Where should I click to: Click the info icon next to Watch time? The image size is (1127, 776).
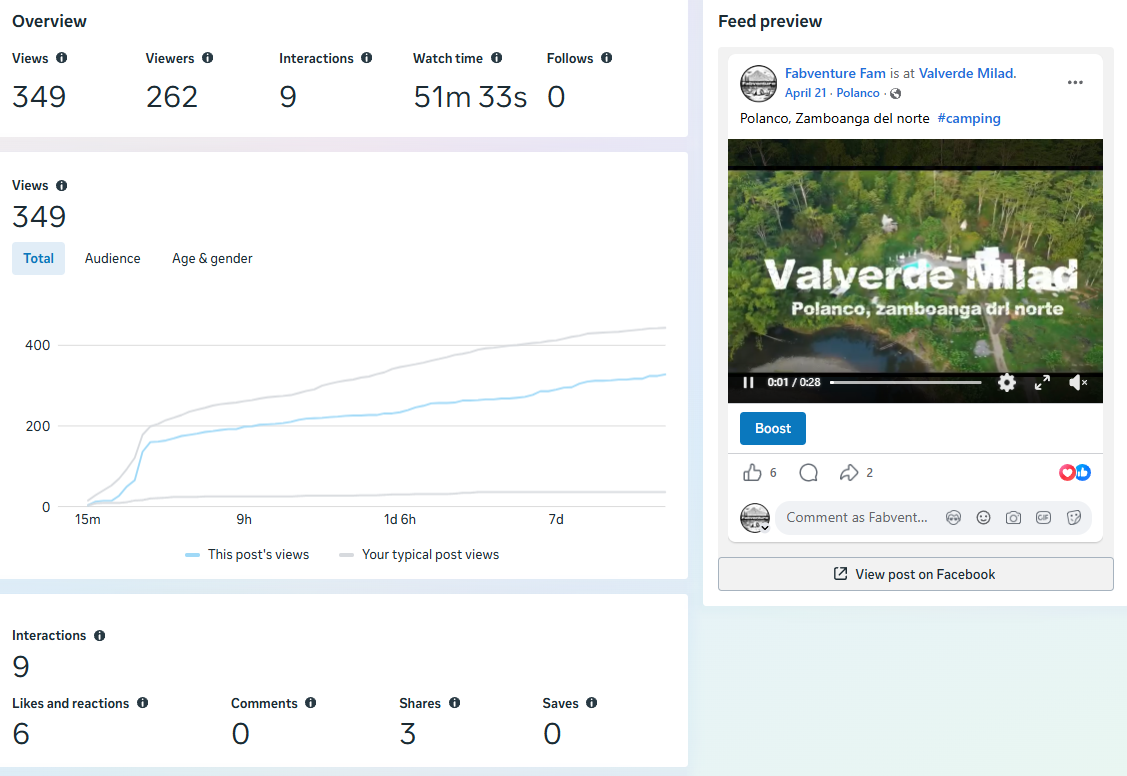pyautogui.click(x=497, y=57)
